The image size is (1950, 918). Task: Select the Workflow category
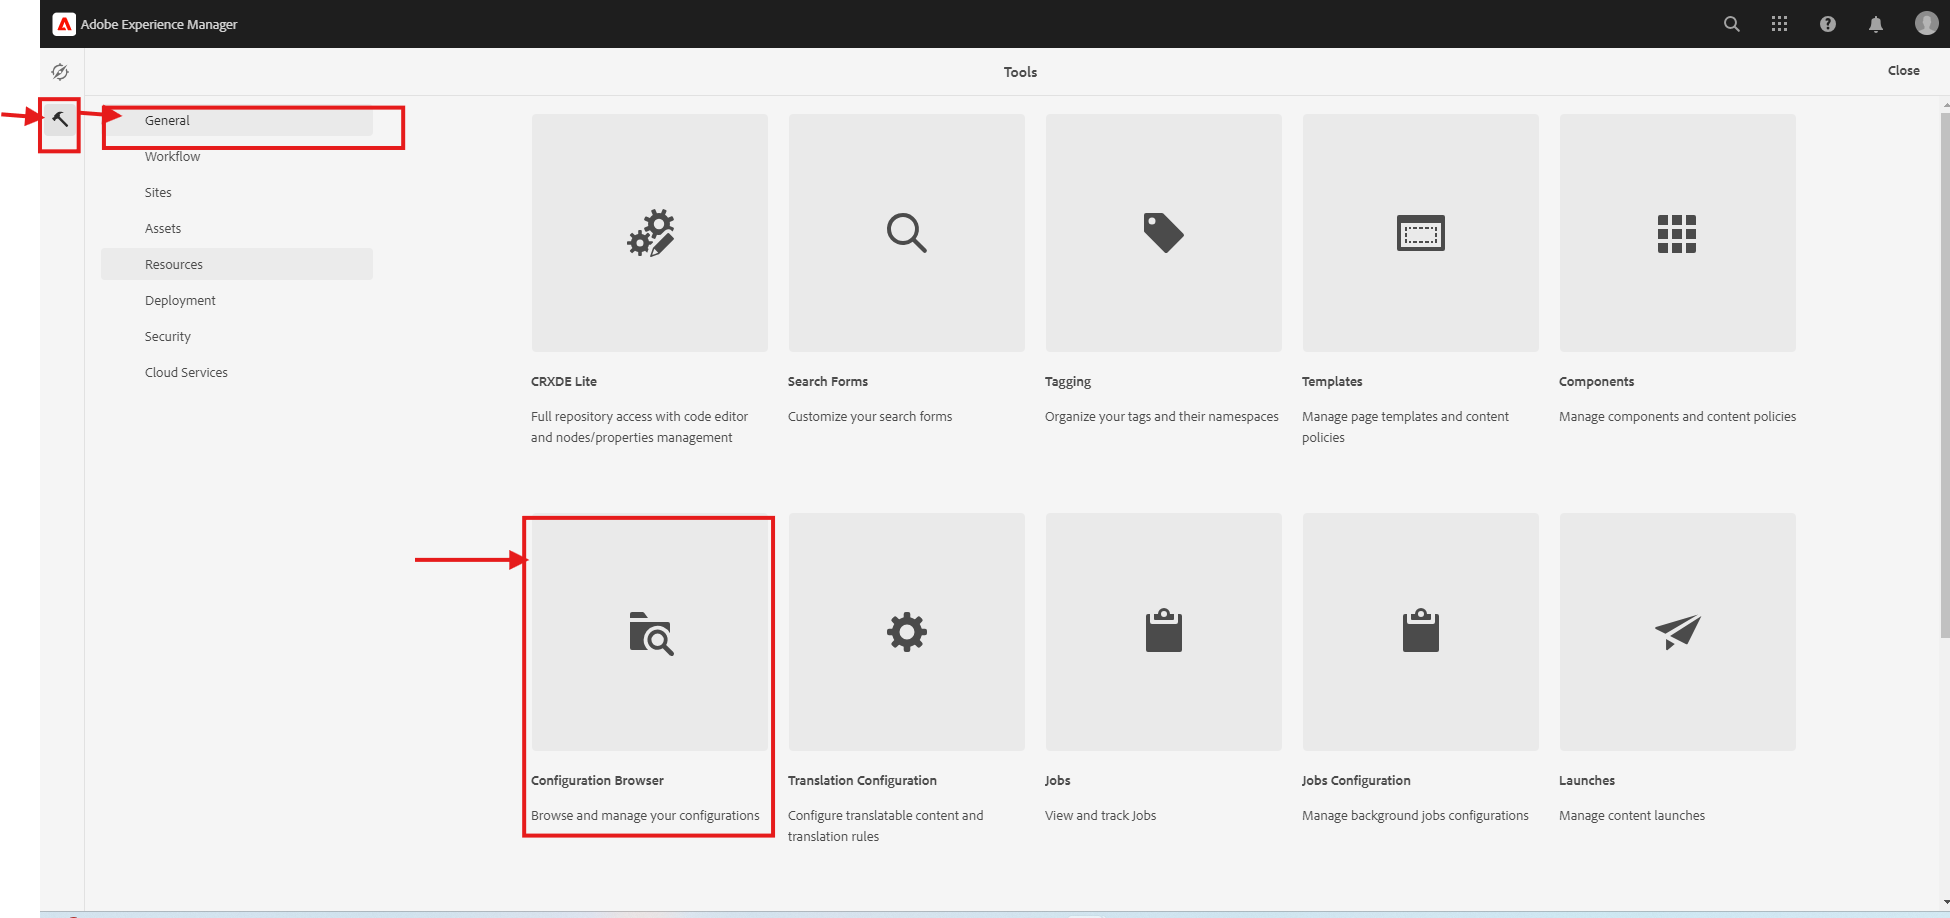[172, 157]
